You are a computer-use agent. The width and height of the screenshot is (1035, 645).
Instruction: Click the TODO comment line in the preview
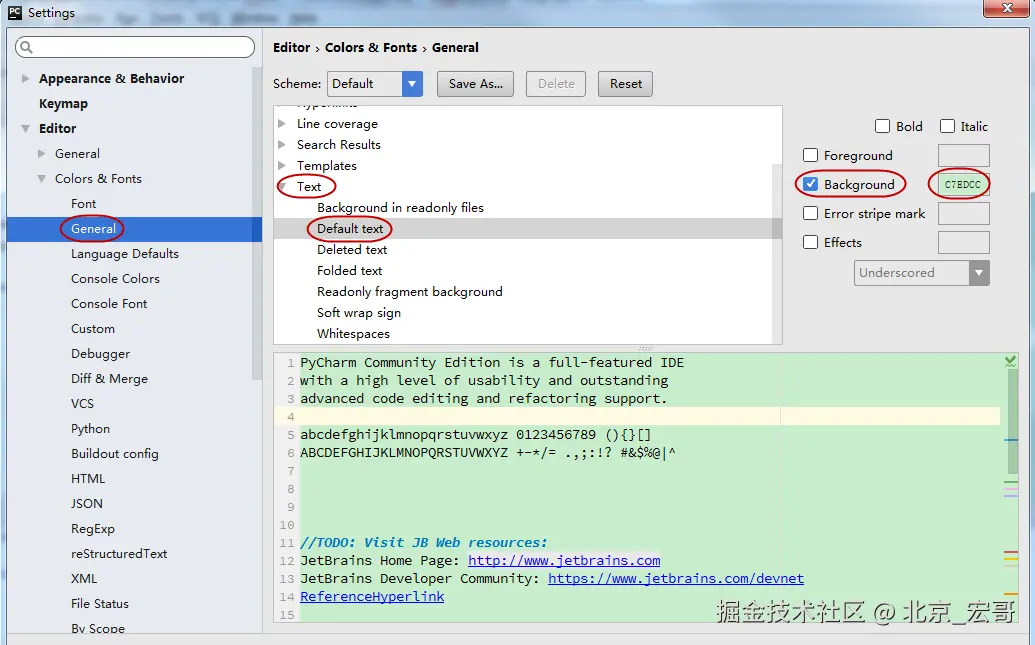424,543
